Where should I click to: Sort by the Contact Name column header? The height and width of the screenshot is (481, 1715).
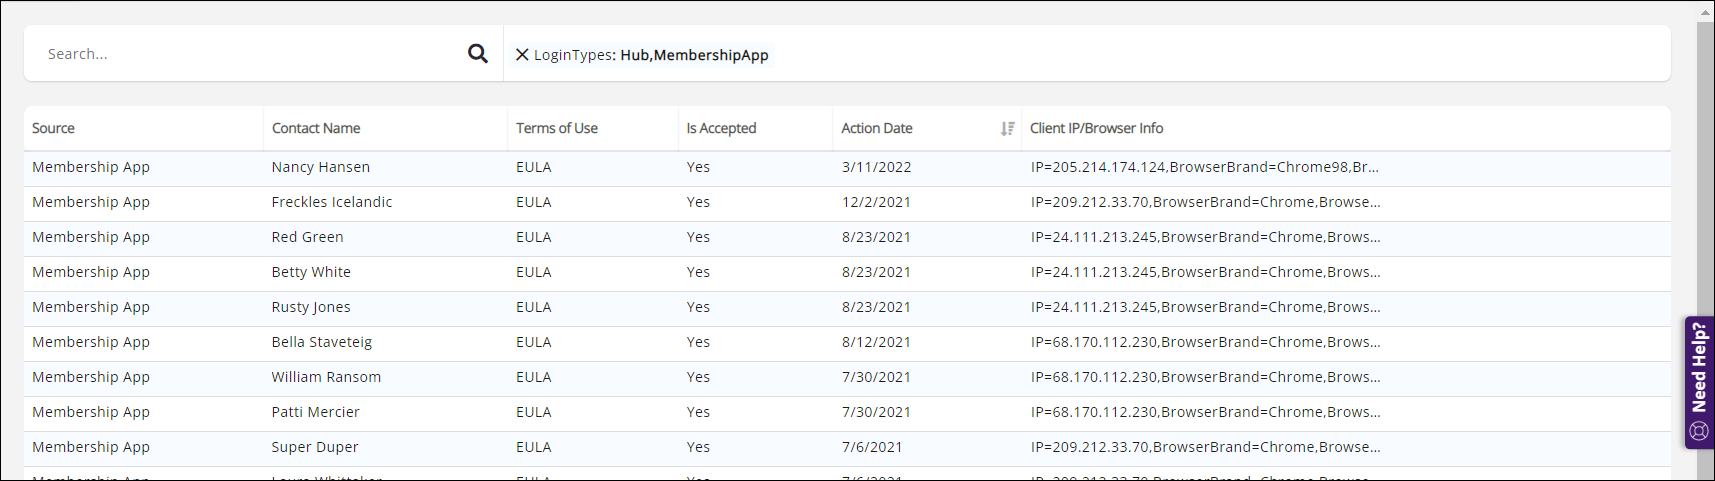[x=316, y=129]
